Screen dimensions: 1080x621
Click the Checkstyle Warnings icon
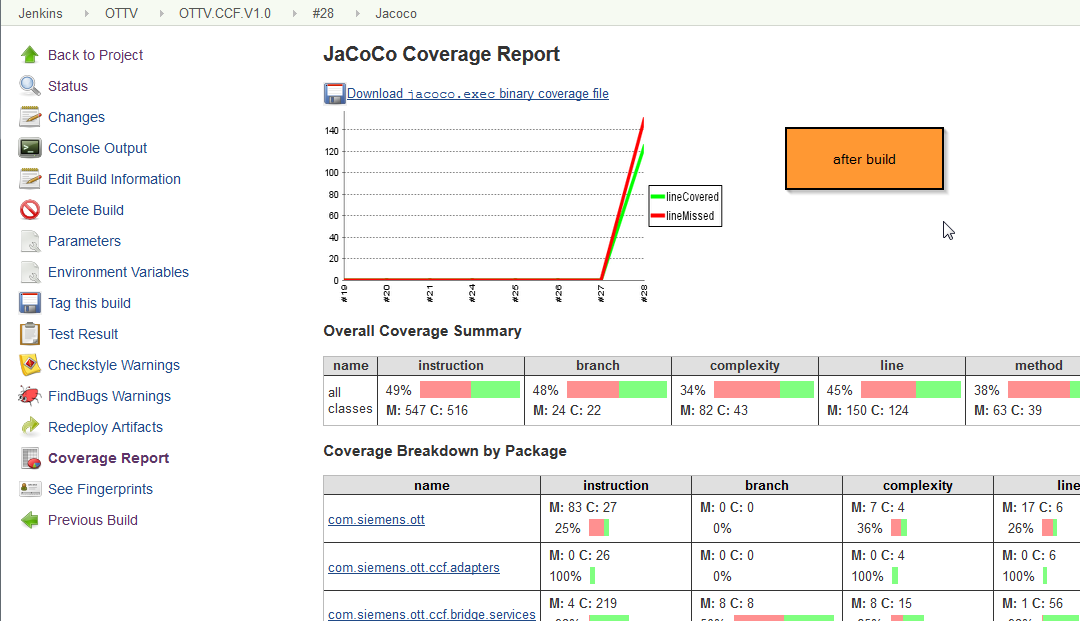(x=30, y=365)
